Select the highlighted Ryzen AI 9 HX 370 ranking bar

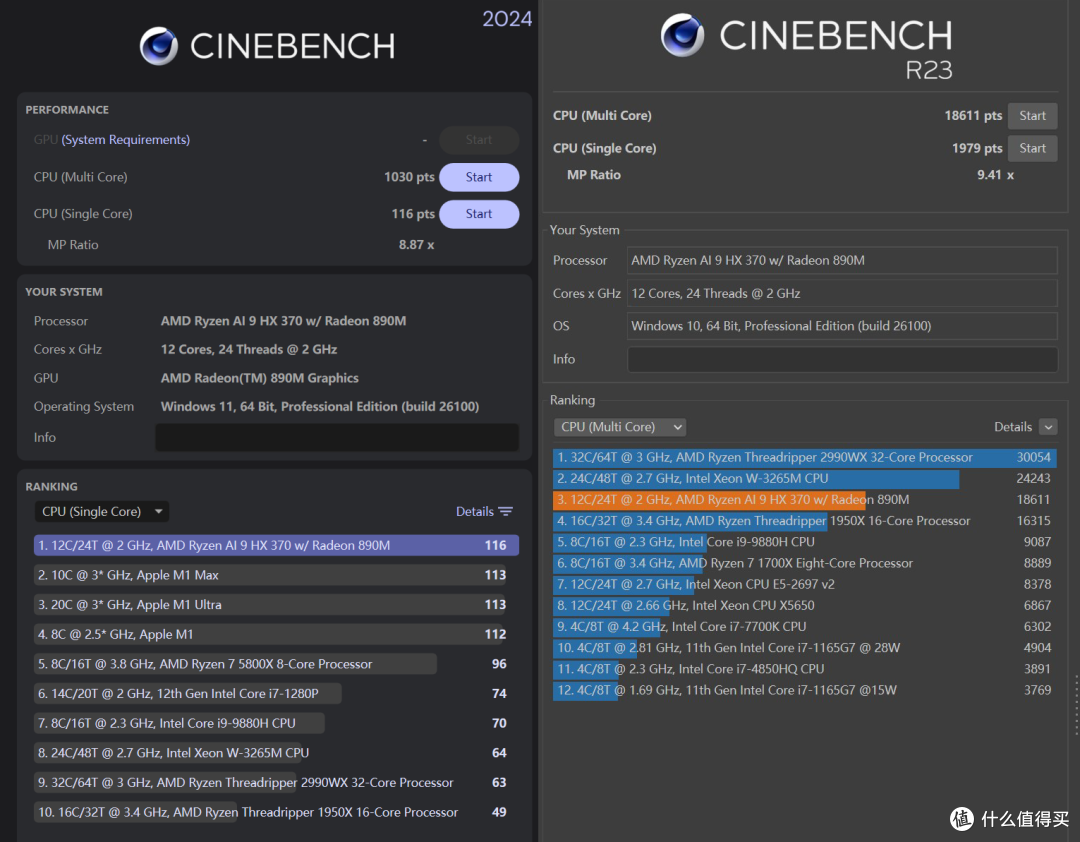[276, 545]
